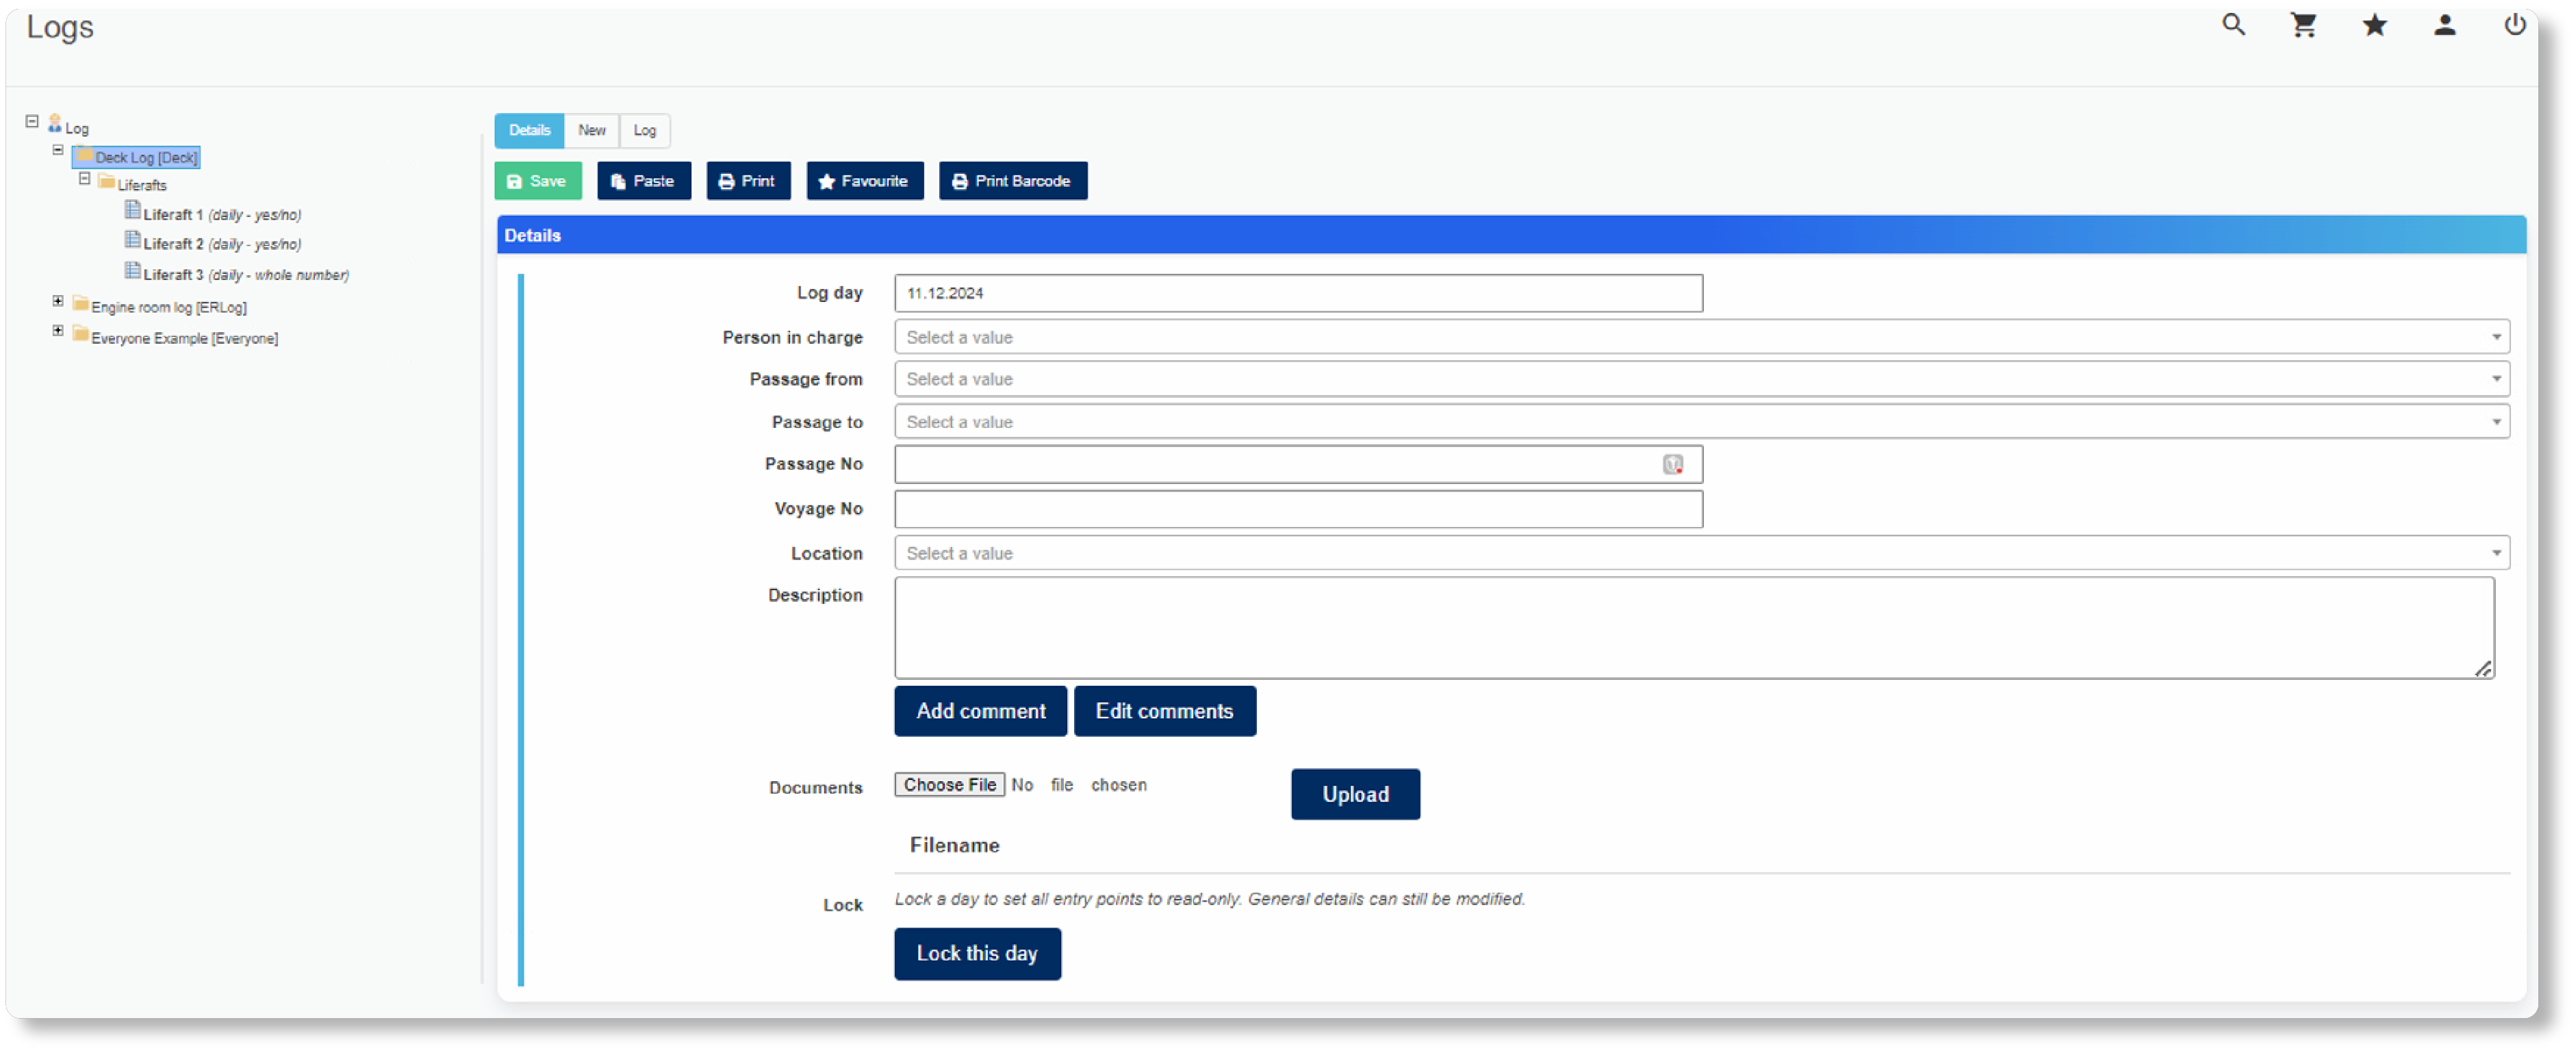Click the Log root tree label
Screen dimensions: 2576x1053
tap(77, 129)
